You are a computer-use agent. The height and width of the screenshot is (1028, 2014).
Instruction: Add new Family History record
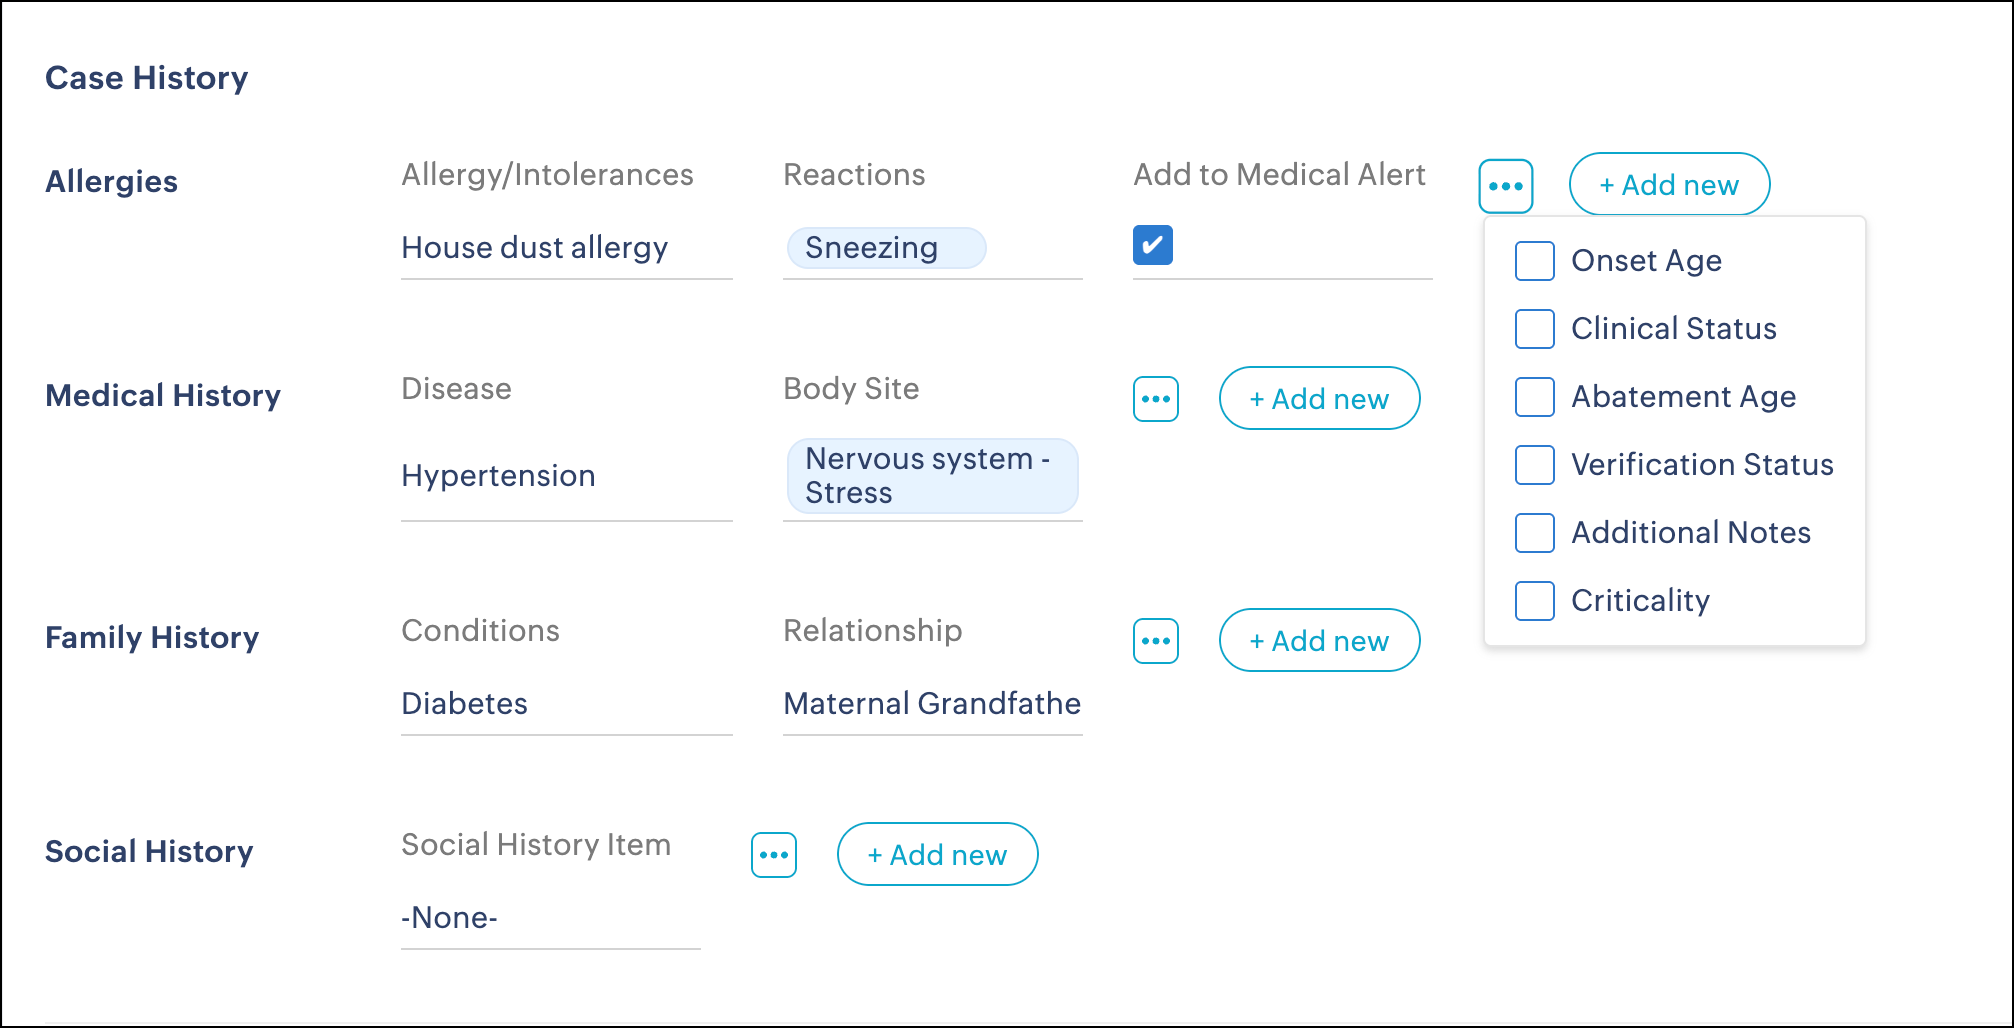click(x=1319, y=641)
